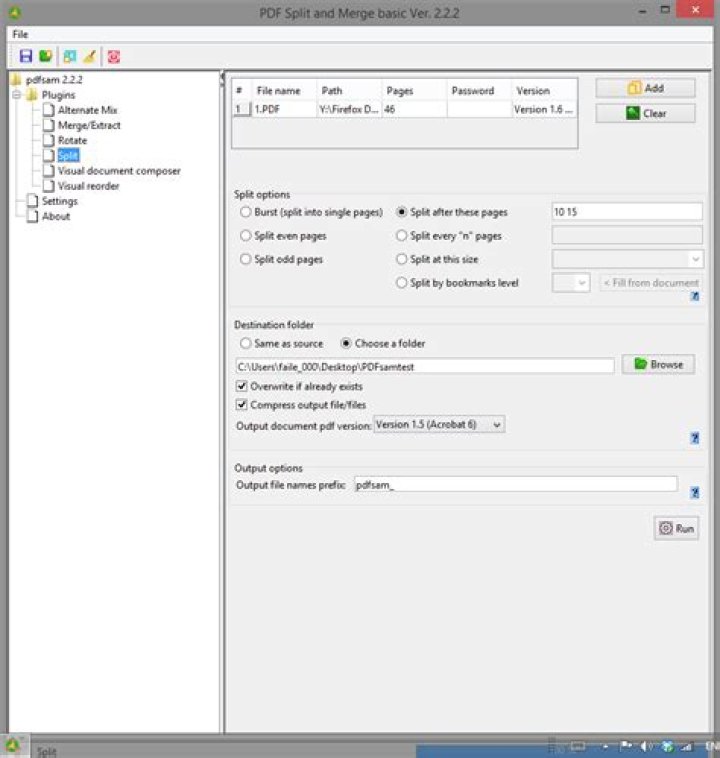
Task: Open the Rotate plugin
Action: pos(73,140)
